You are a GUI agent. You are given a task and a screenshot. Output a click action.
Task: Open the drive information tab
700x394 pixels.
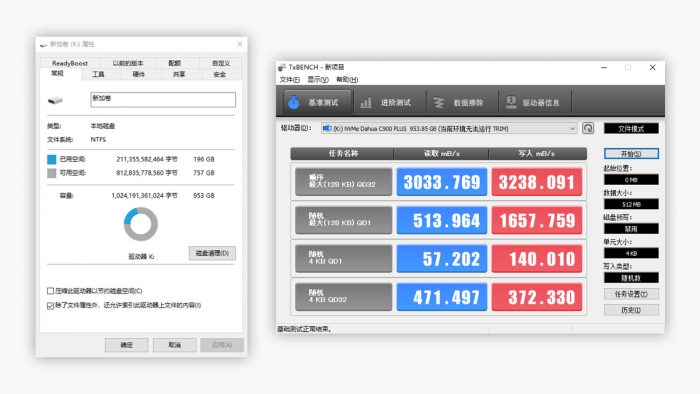(x=534, y=102)
